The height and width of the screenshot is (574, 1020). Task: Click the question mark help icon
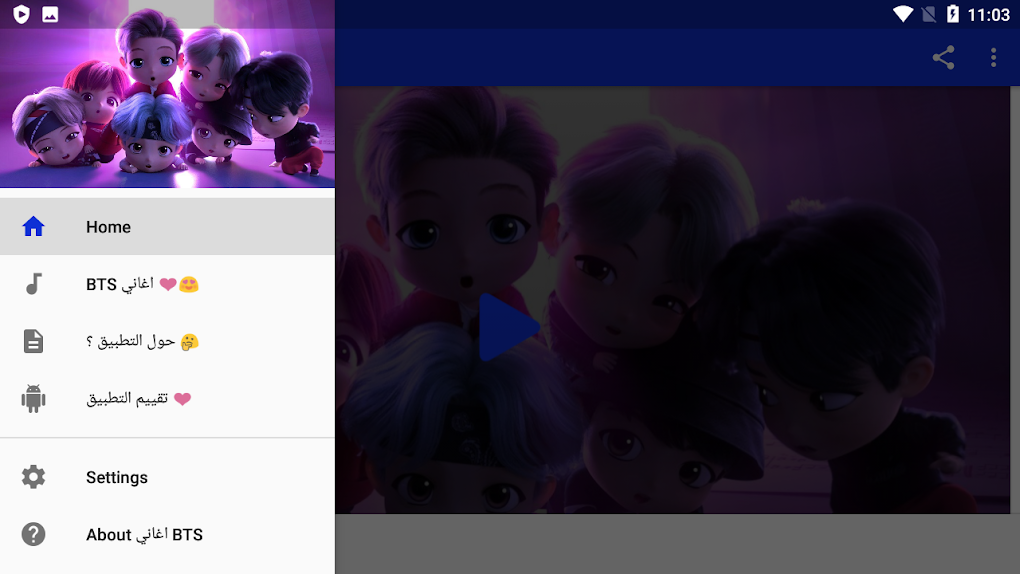(33, 534)
